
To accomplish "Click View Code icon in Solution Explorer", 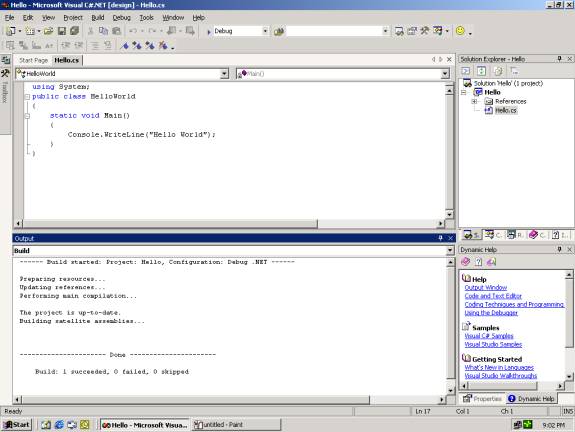I will [x=465, y=71].
